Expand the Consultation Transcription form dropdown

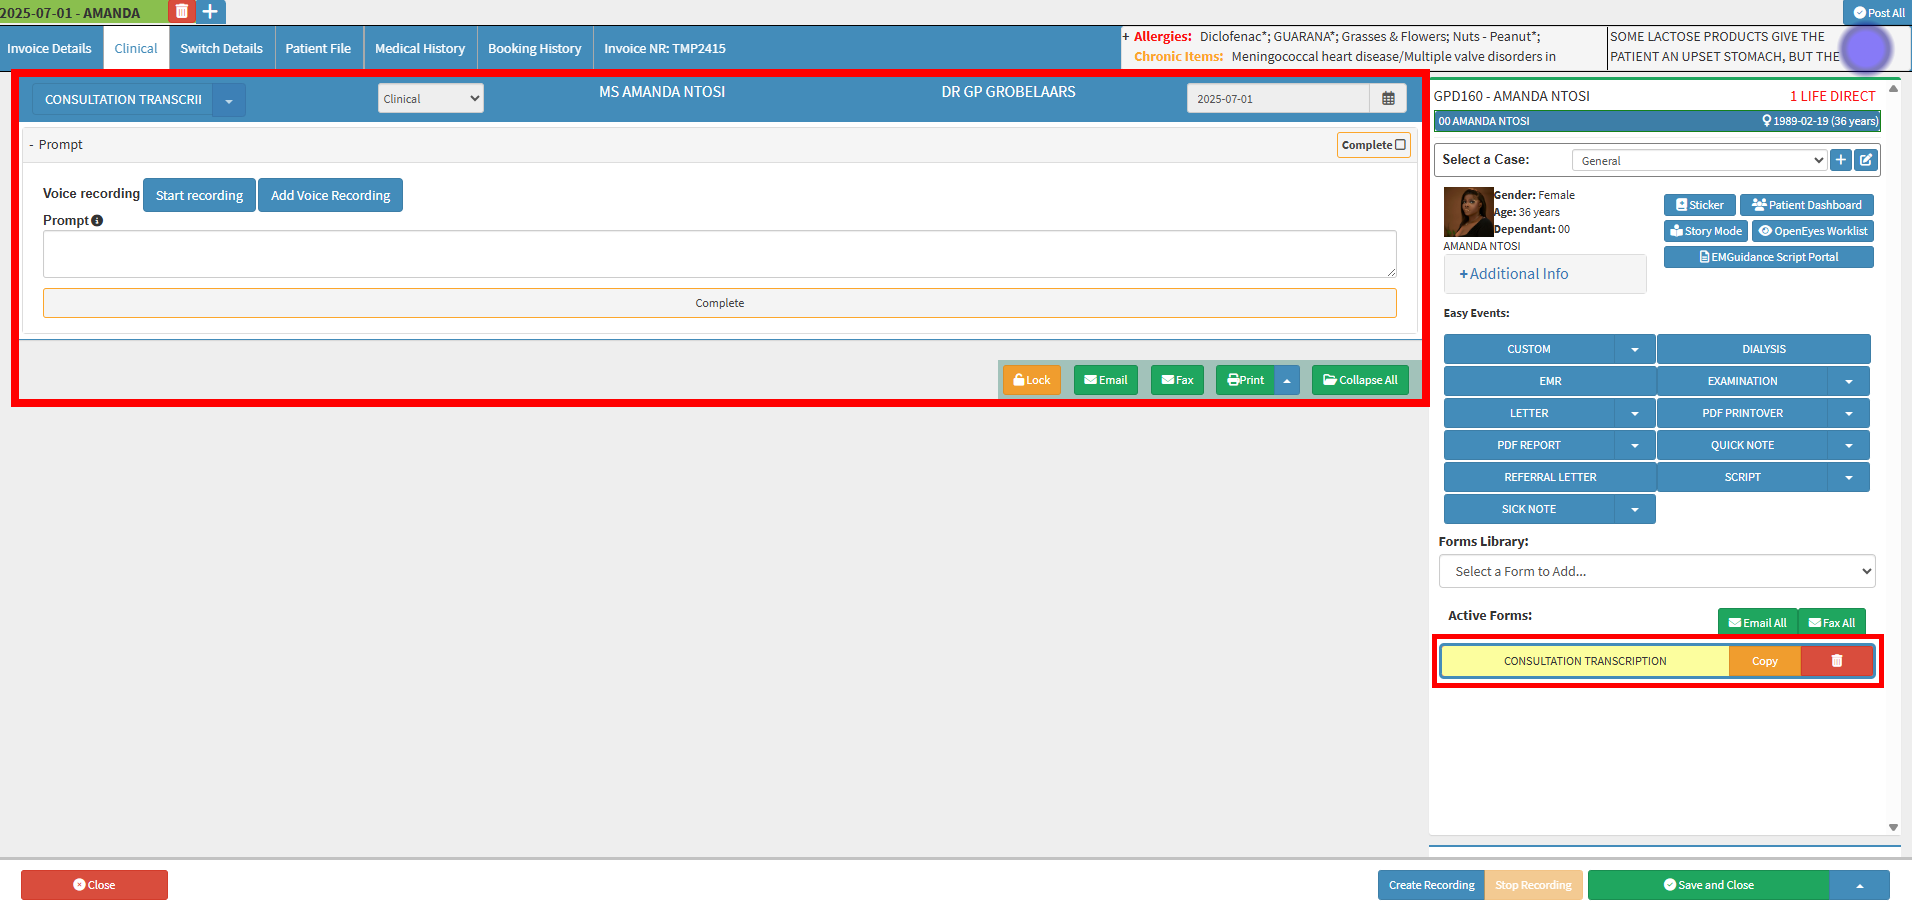pyautogui.click(x=229, y=100)
